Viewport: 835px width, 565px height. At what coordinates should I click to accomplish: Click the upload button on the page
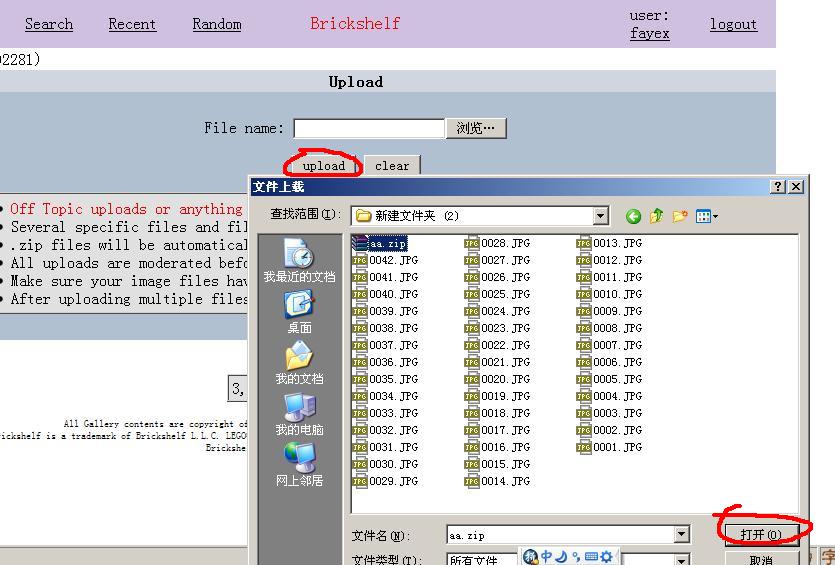tap(324, 166)
